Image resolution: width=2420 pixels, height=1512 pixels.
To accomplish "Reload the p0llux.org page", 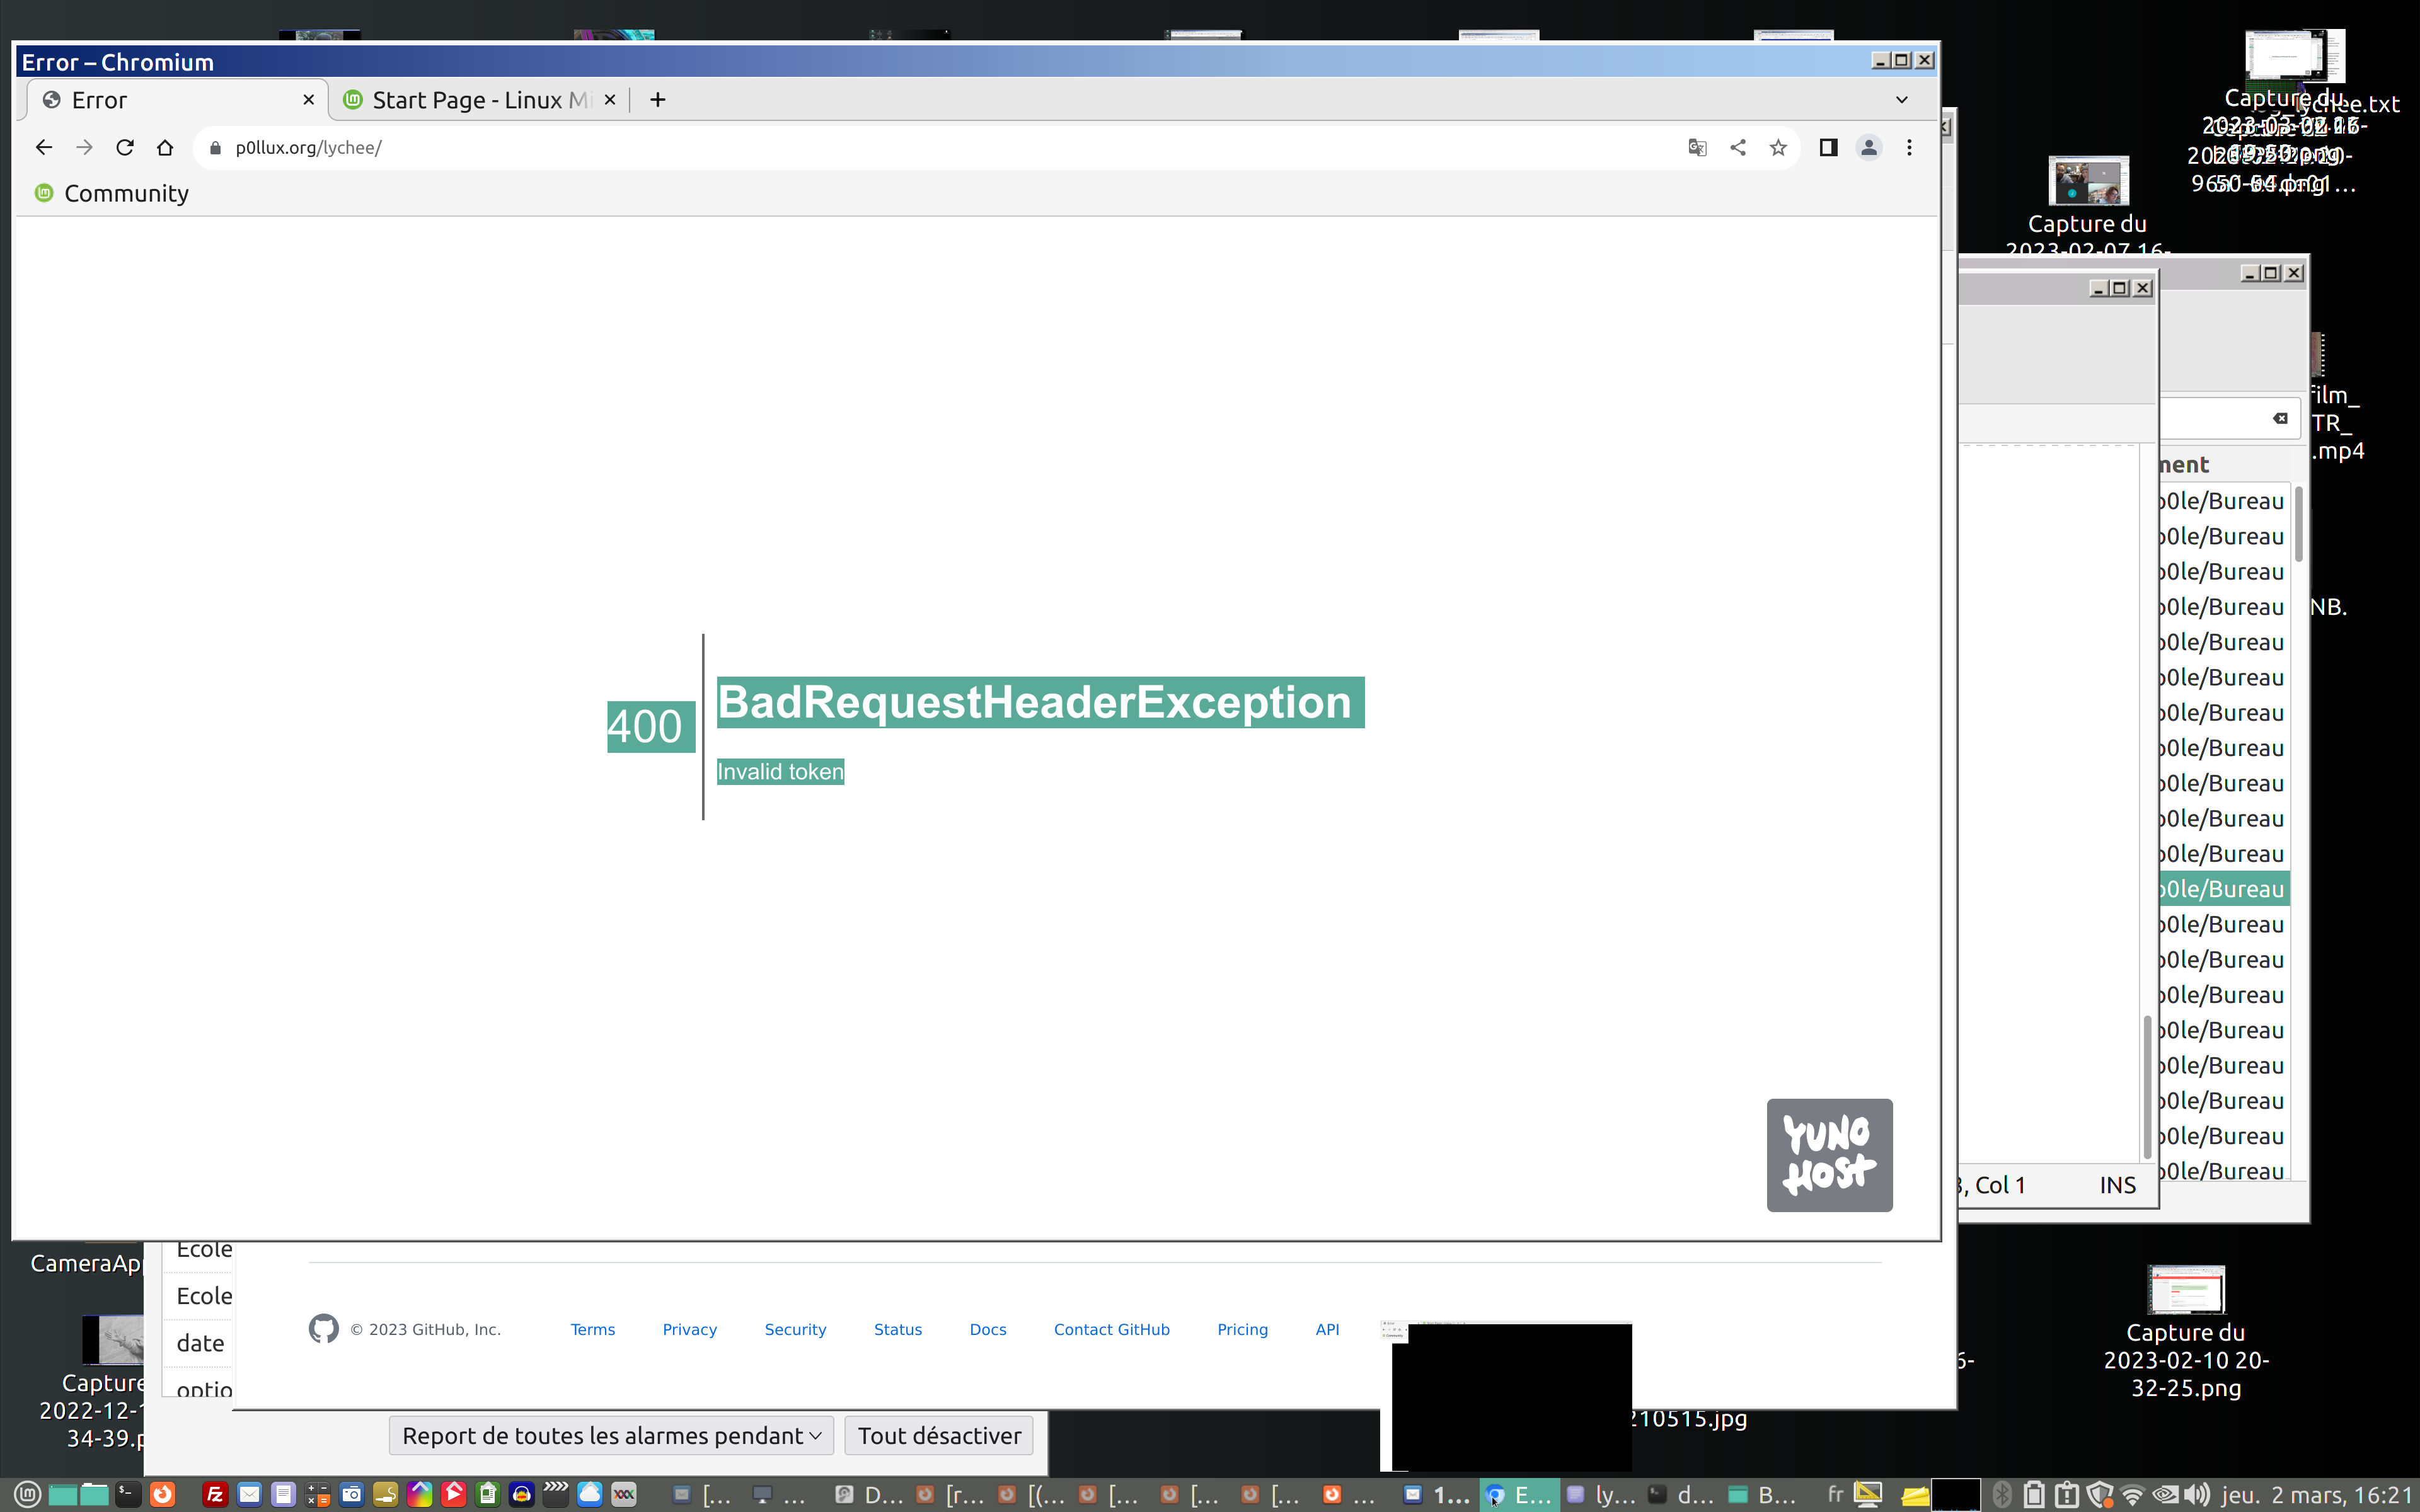I will [125, 148].
